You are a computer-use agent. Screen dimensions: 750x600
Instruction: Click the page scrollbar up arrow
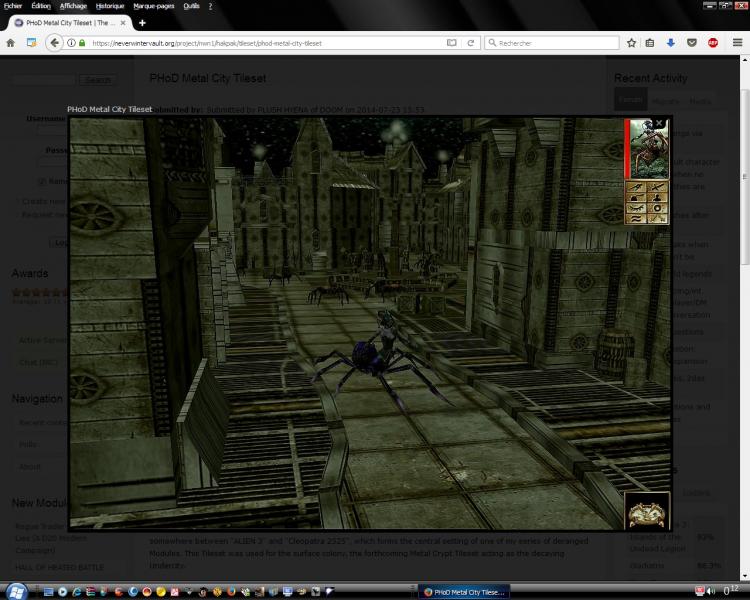coord(745,60)
